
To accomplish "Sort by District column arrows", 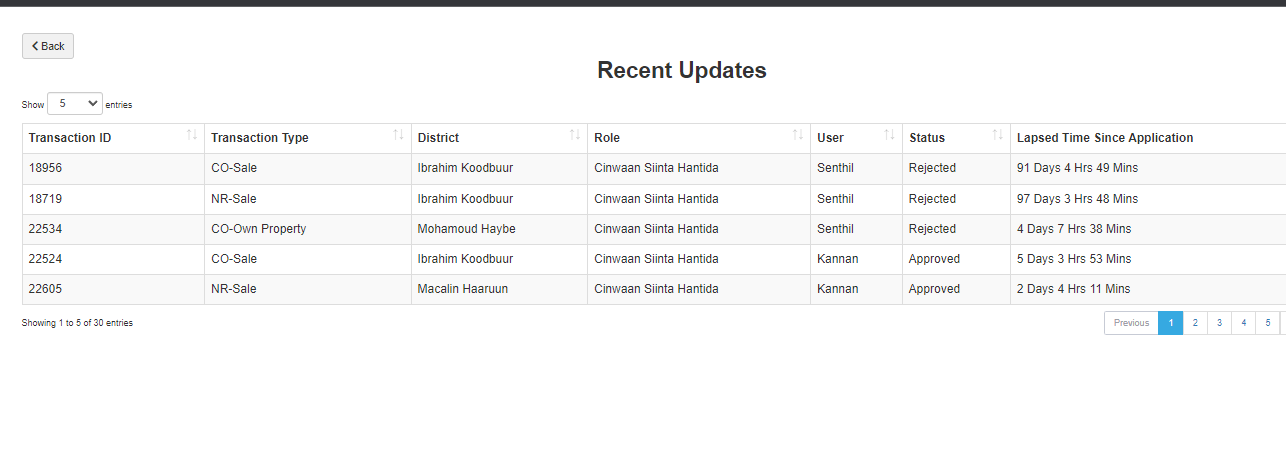I will click(575, 135).
